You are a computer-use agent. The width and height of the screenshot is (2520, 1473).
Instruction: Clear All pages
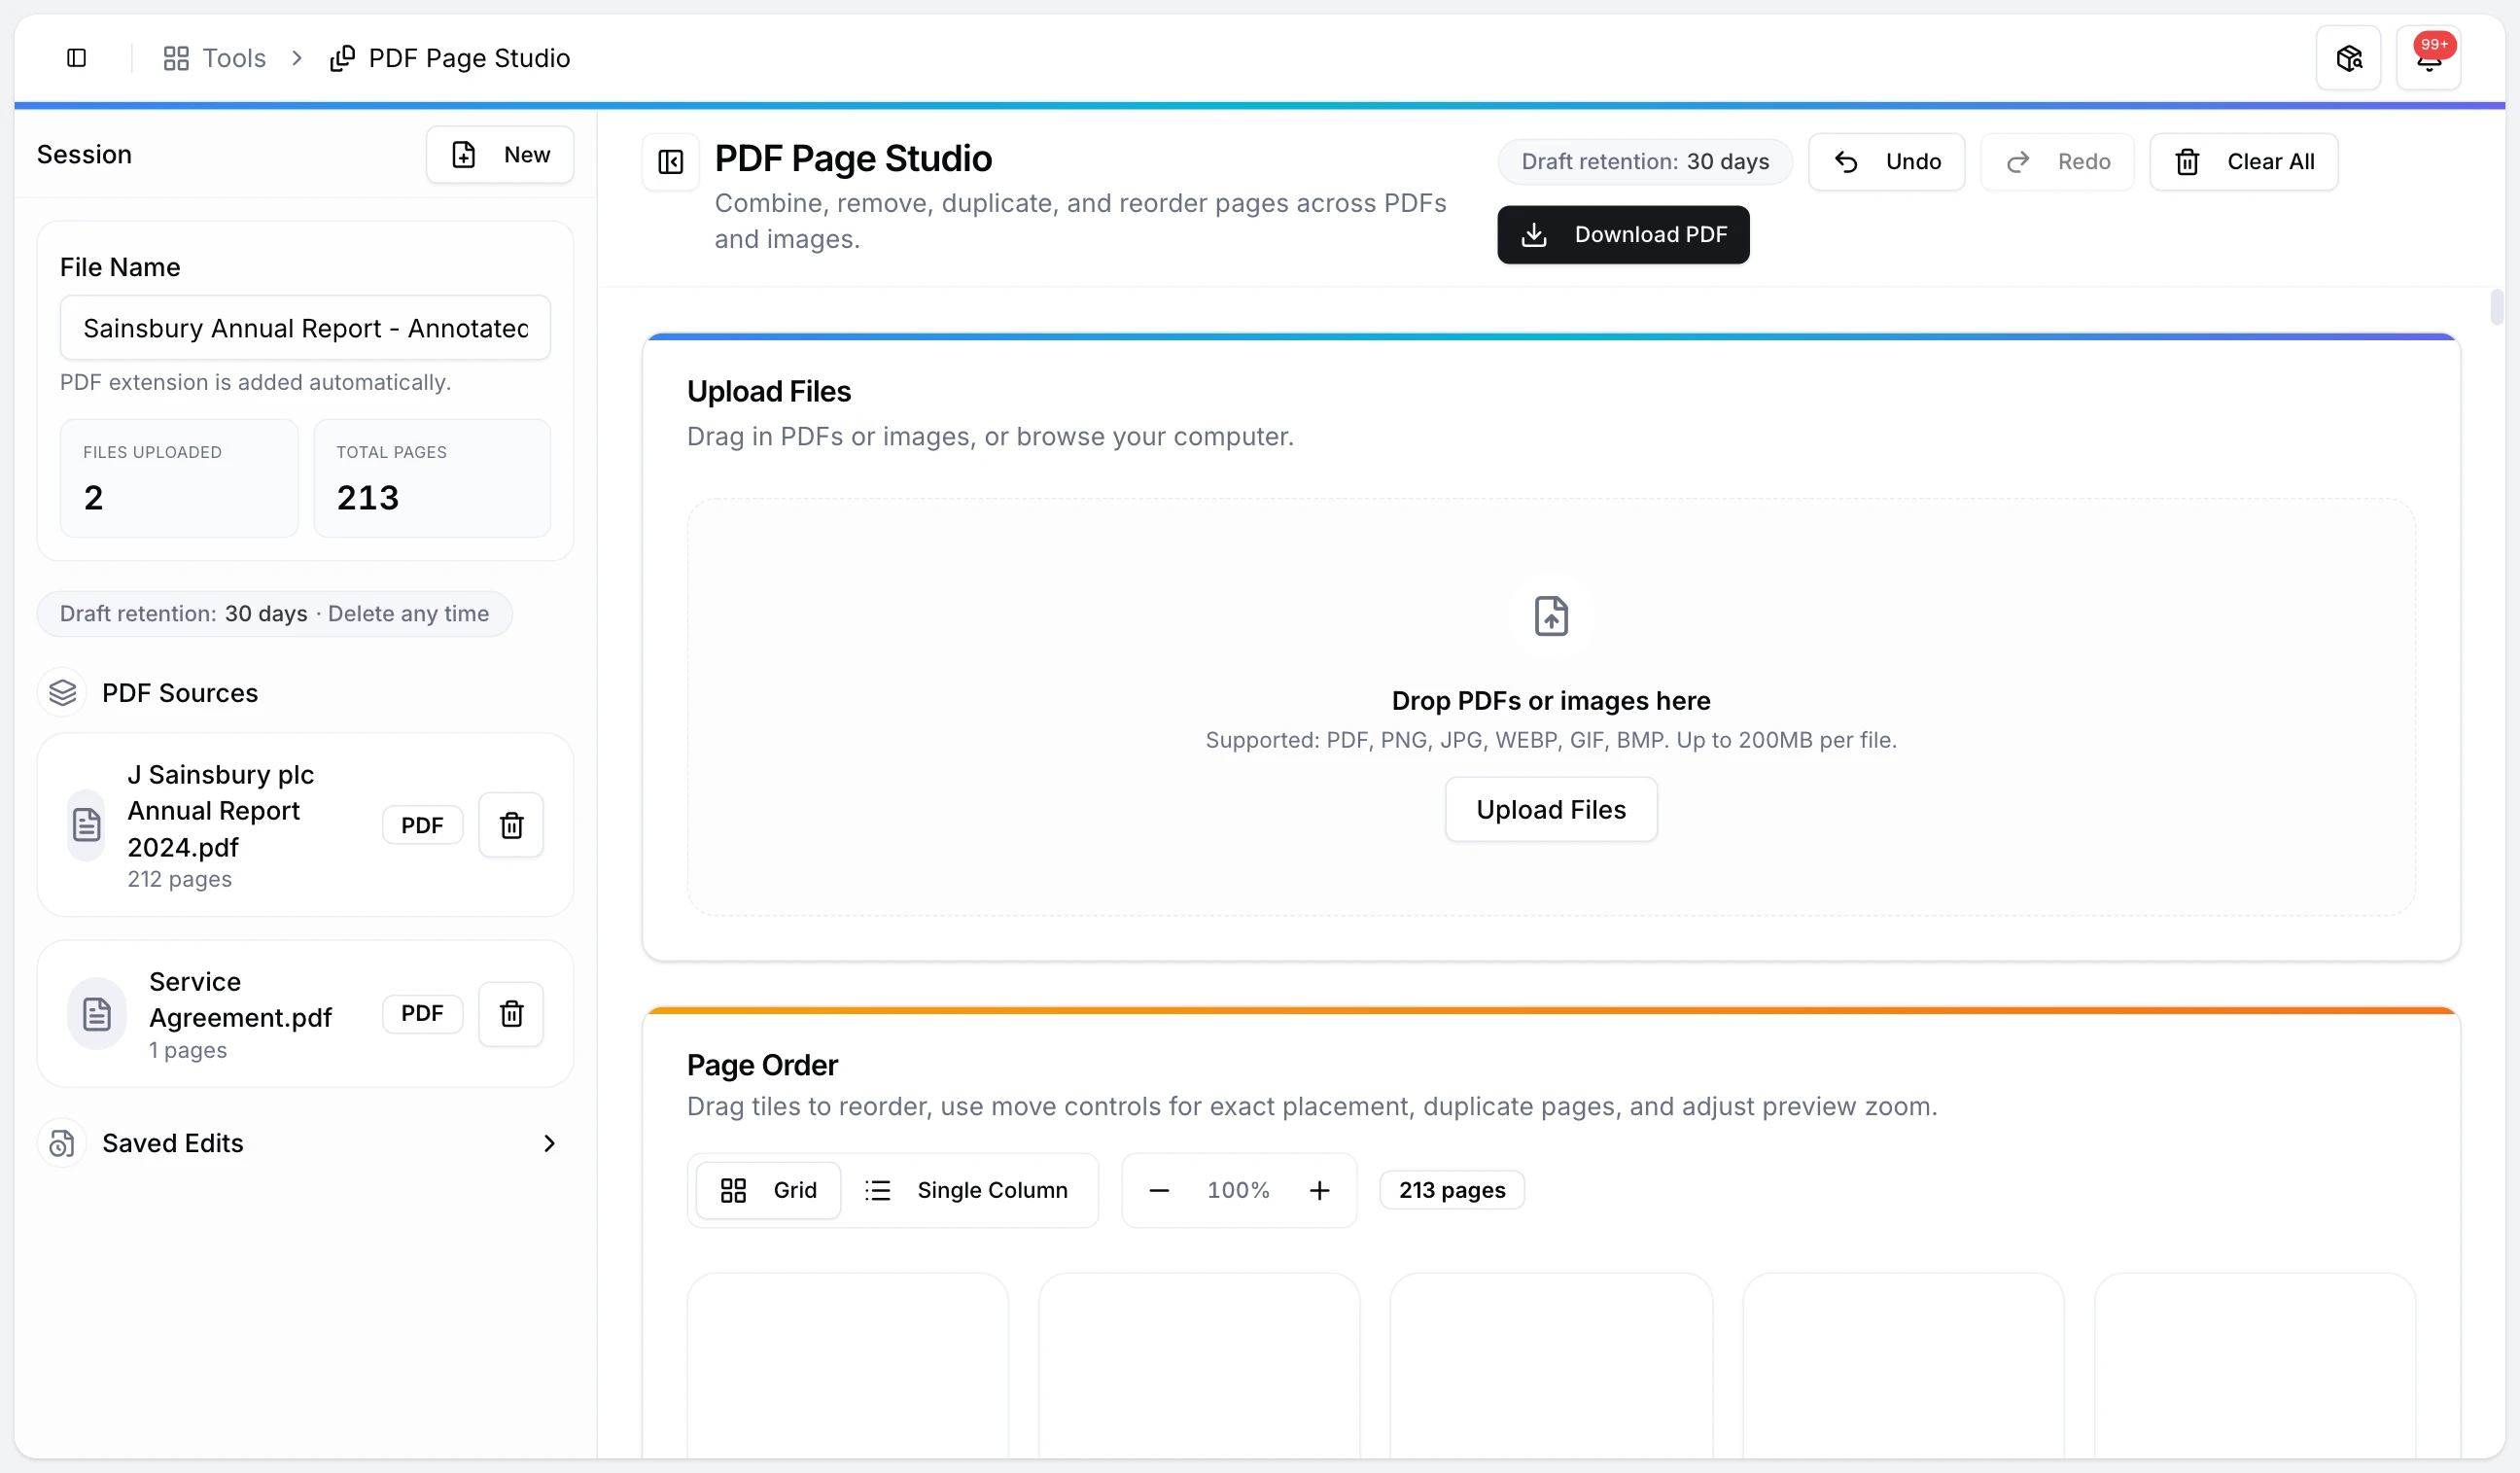point(2243,161)
